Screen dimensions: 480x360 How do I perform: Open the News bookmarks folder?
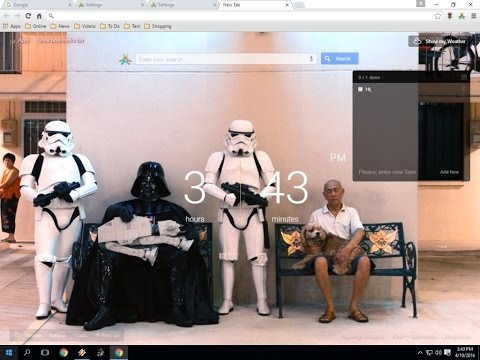60,26
